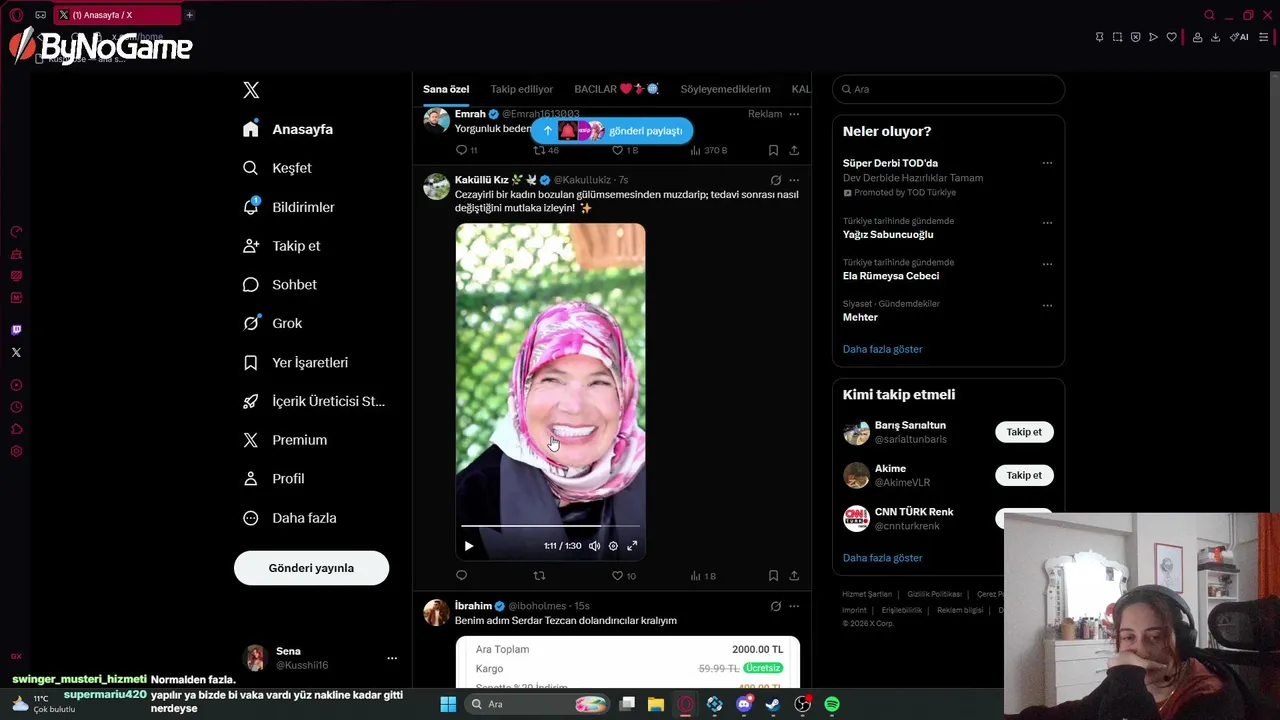Screen dimensions: 1280x720
Task: Click the Gönderi yayınla button
Action: [x=311, y=568]
